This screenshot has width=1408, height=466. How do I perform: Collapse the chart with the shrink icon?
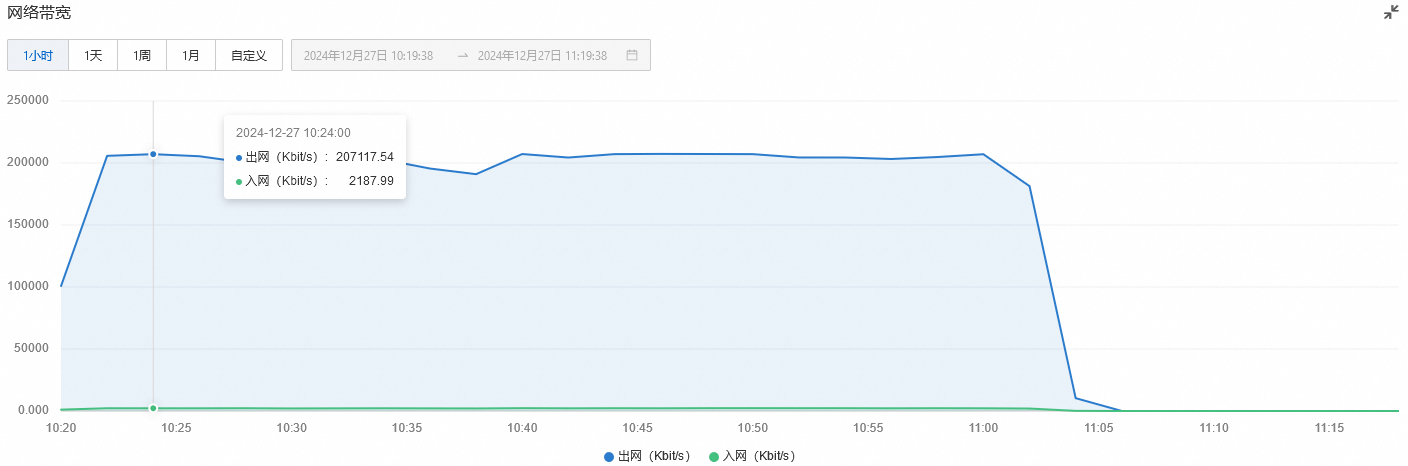click(1391, 13)
